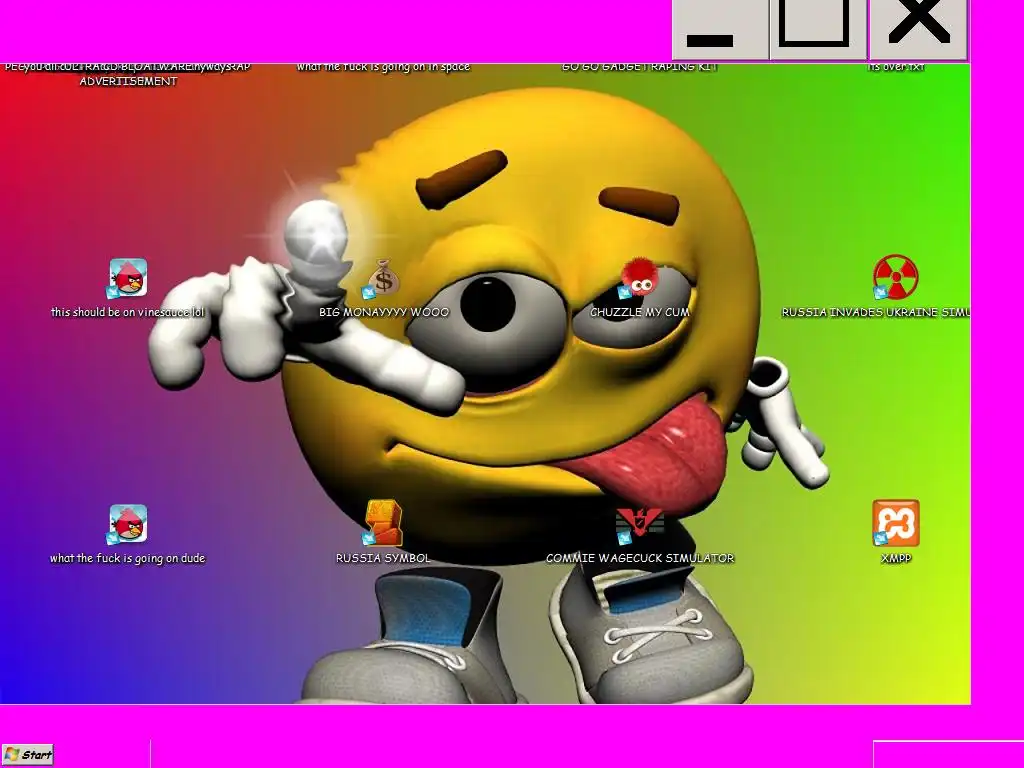Click the label ending 'going on in space'

tap(383, 67)
